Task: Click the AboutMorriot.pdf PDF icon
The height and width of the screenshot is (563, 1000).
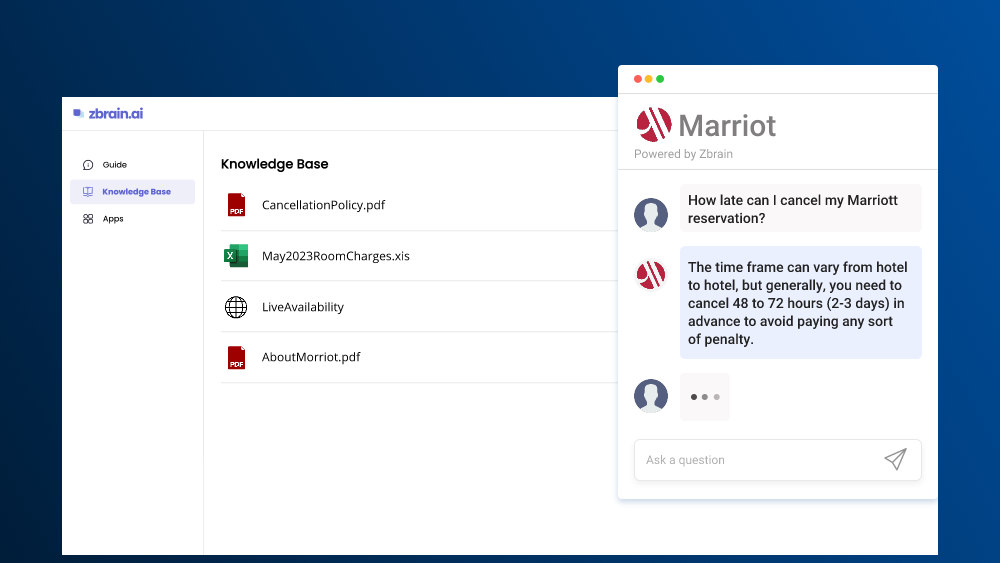Action: pos(237,358)
